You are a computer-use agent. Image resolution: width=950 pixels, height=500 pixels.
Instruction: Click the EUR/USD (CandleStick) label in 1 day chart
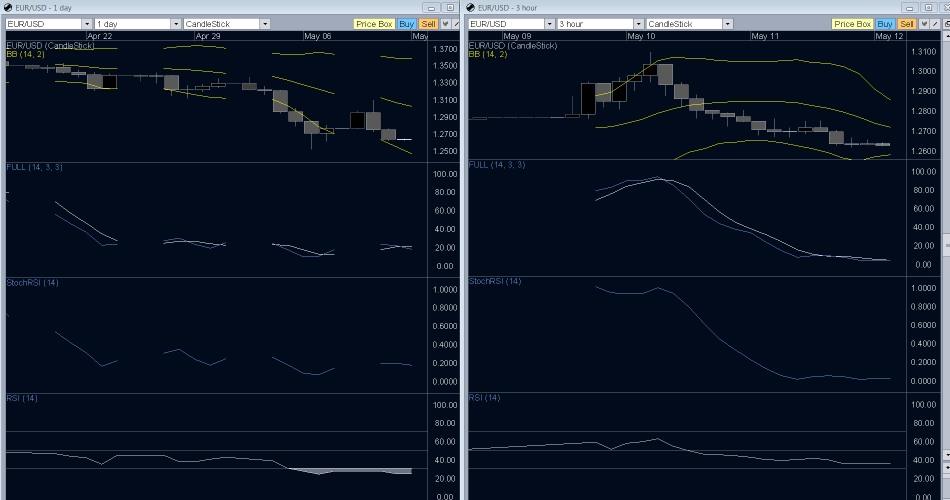click(50, 45)
